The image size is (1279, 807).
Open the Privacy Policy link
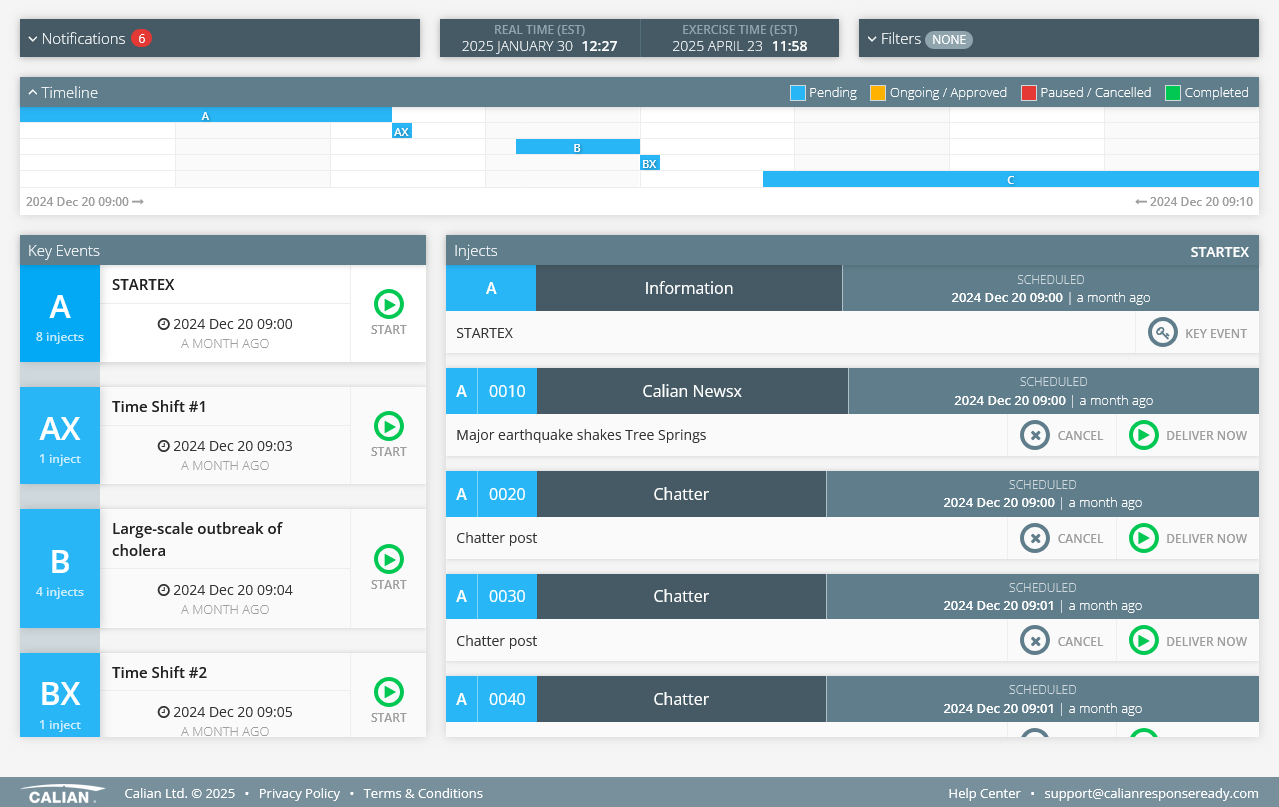299,793
